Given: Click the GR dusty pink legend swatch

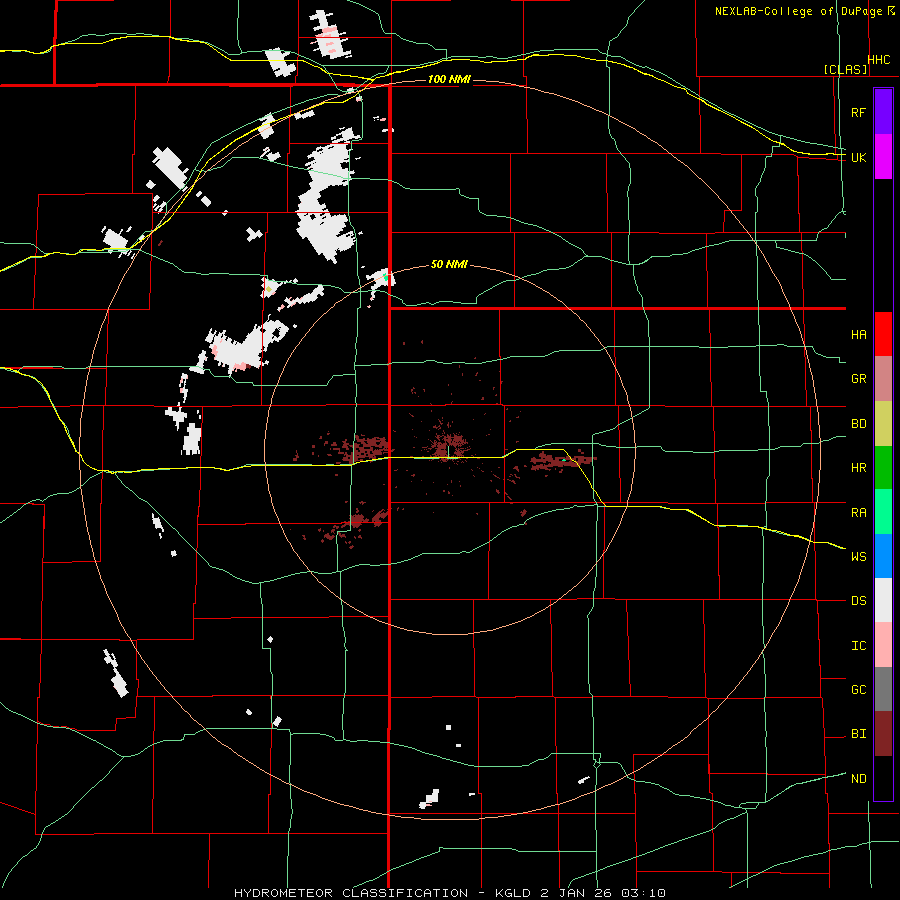Looking at the screenshot, I should (x=883, y=379).
